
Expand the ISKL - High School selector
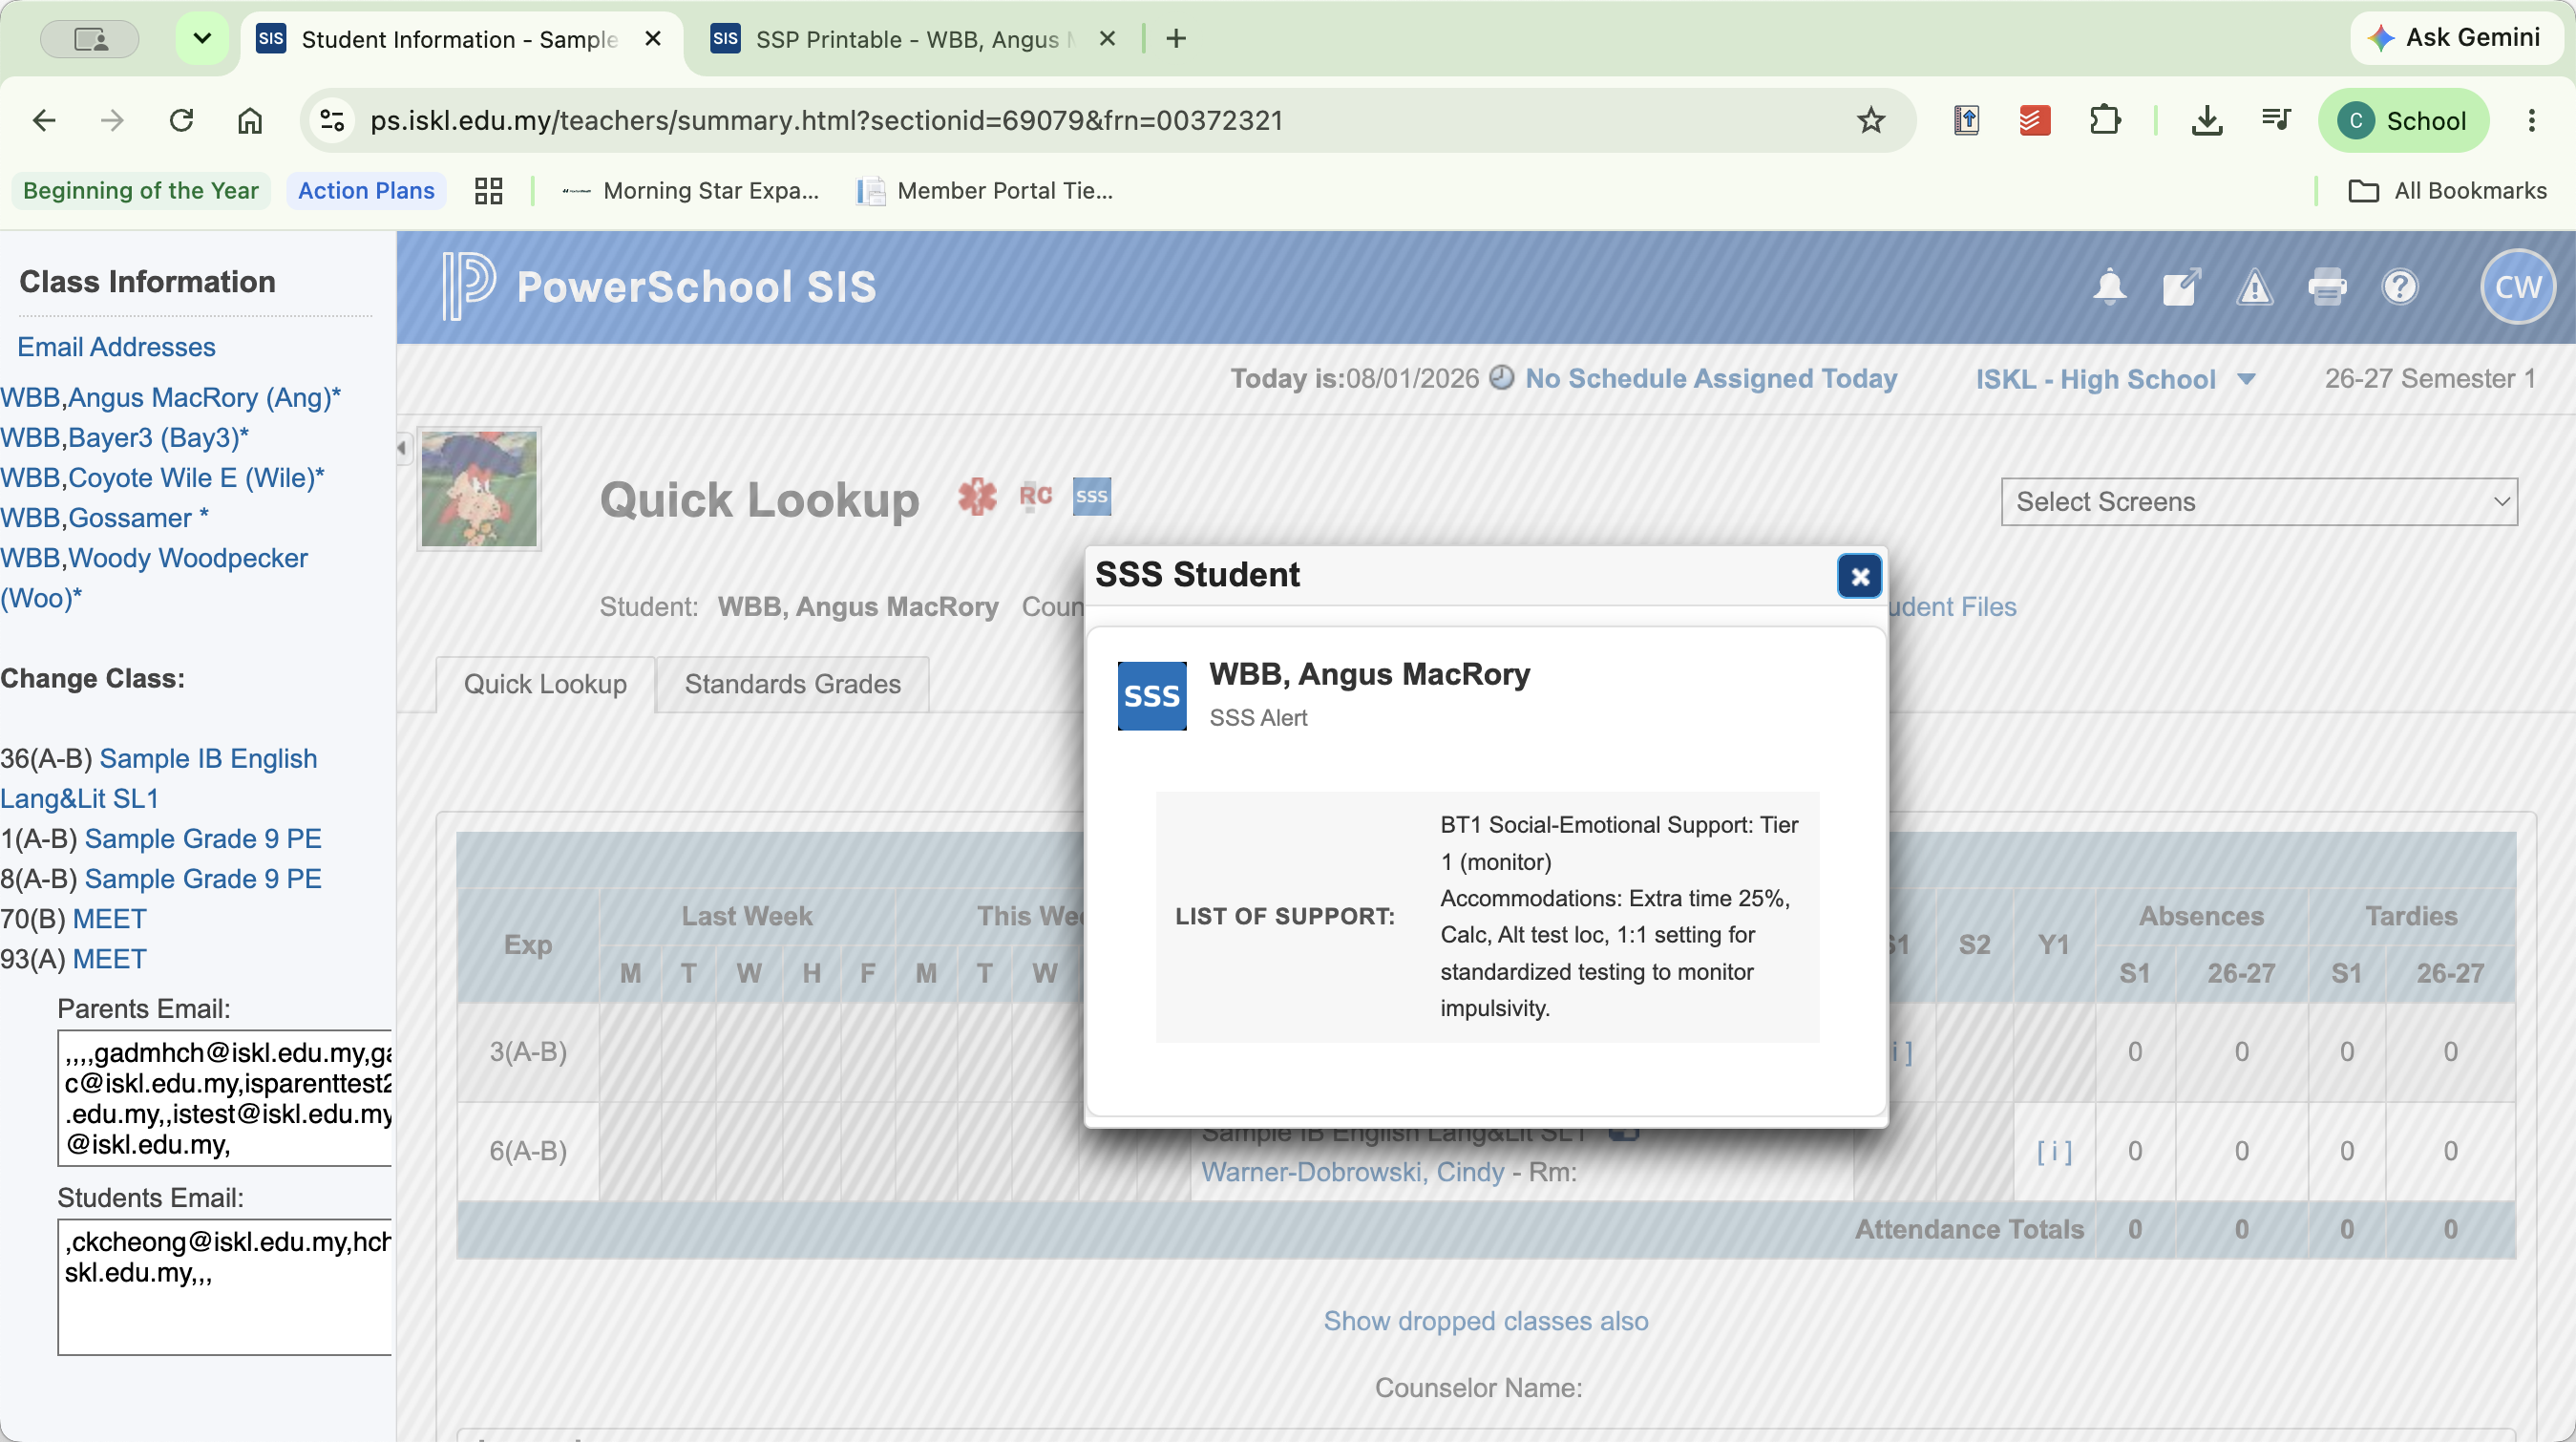pyautogui.click(x=2115, y=379)
